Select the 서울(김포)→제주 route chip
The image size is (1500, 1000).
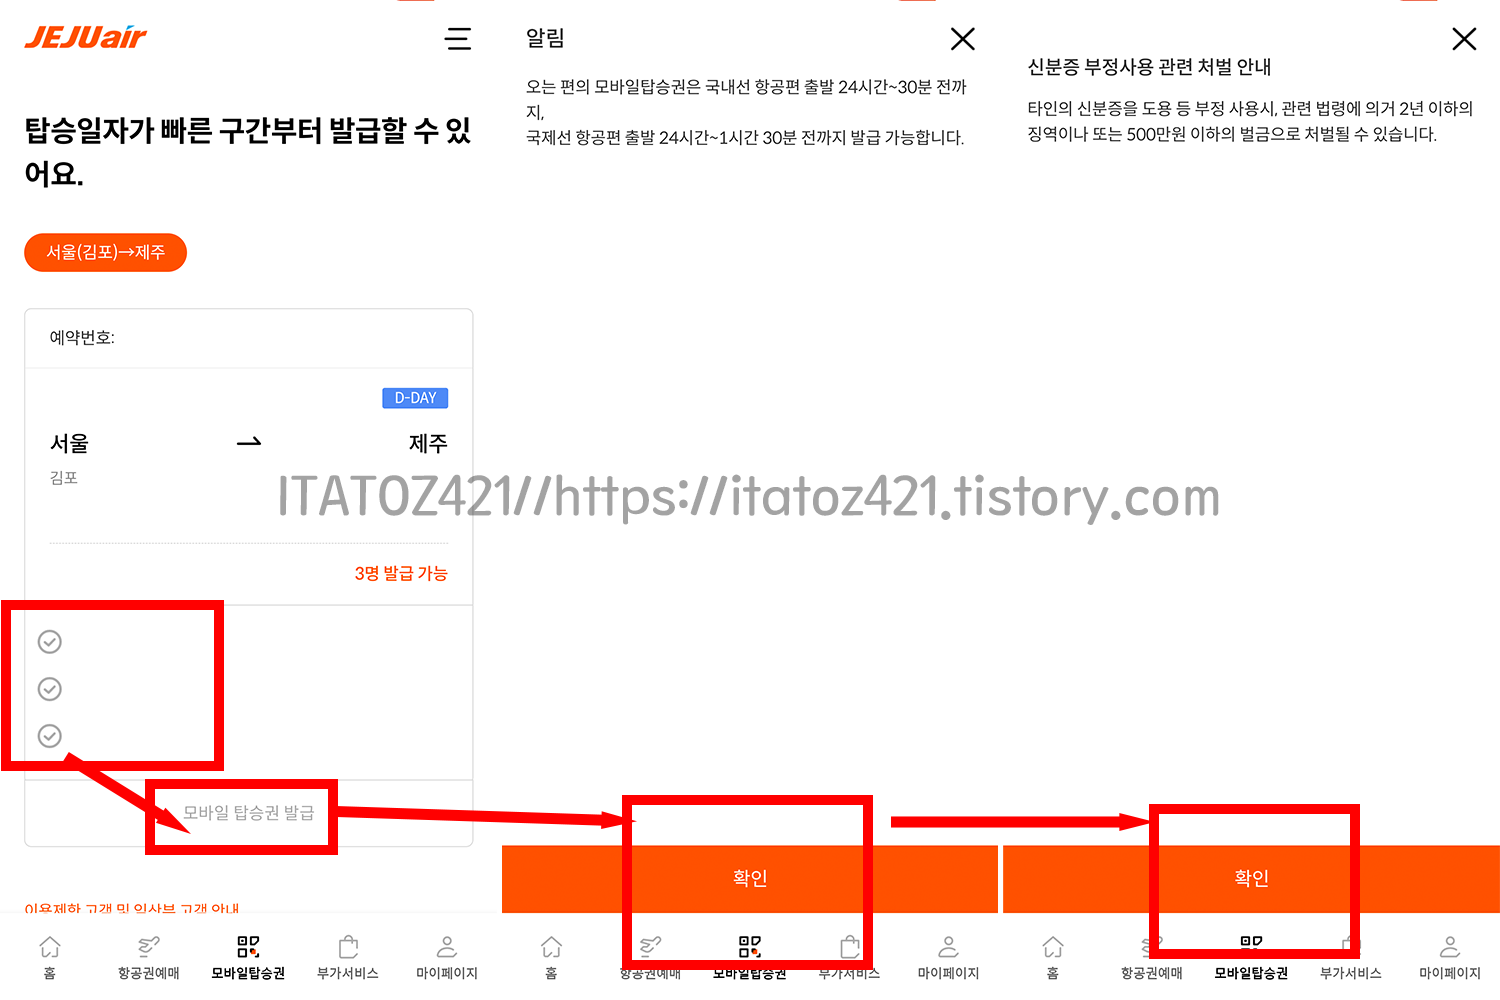pos(105,252)
